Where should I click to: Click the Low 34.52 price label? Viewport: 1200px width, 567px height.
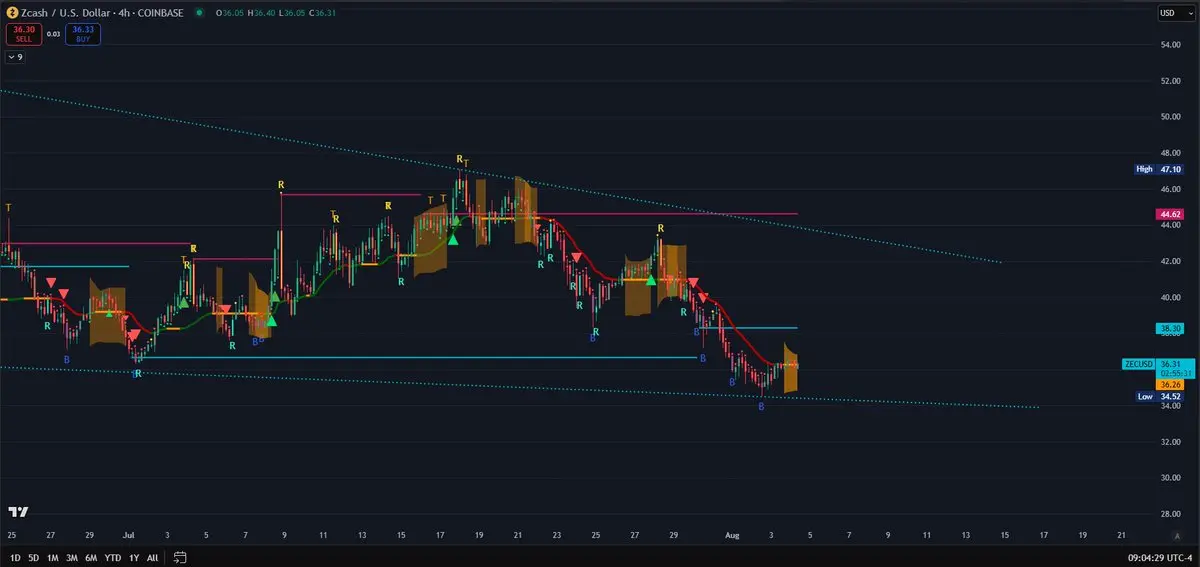tap(1160, 396)
